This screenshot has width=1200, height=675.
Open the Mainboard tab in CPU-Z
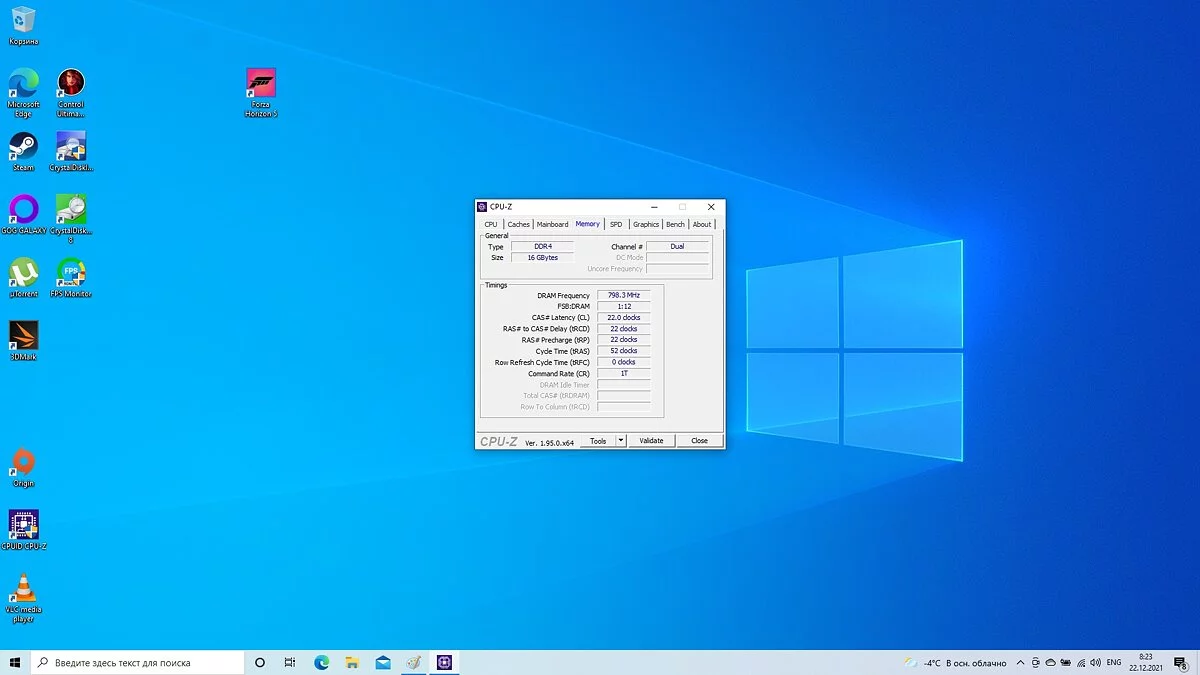click(552, 224)
